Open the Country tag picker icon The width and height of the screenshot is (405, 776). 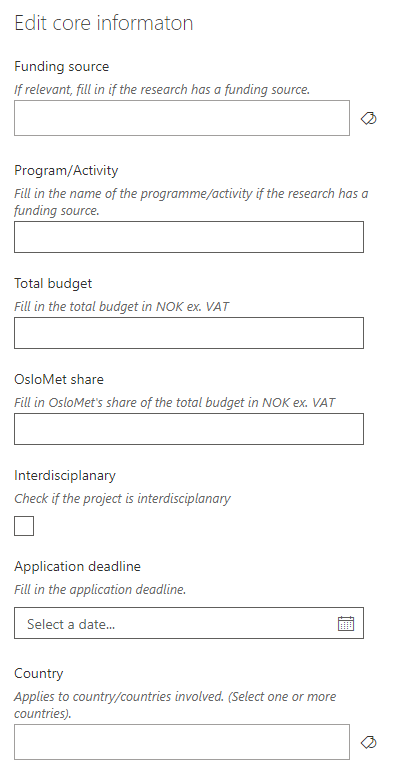pyautogui.click(x=368, y=742)
